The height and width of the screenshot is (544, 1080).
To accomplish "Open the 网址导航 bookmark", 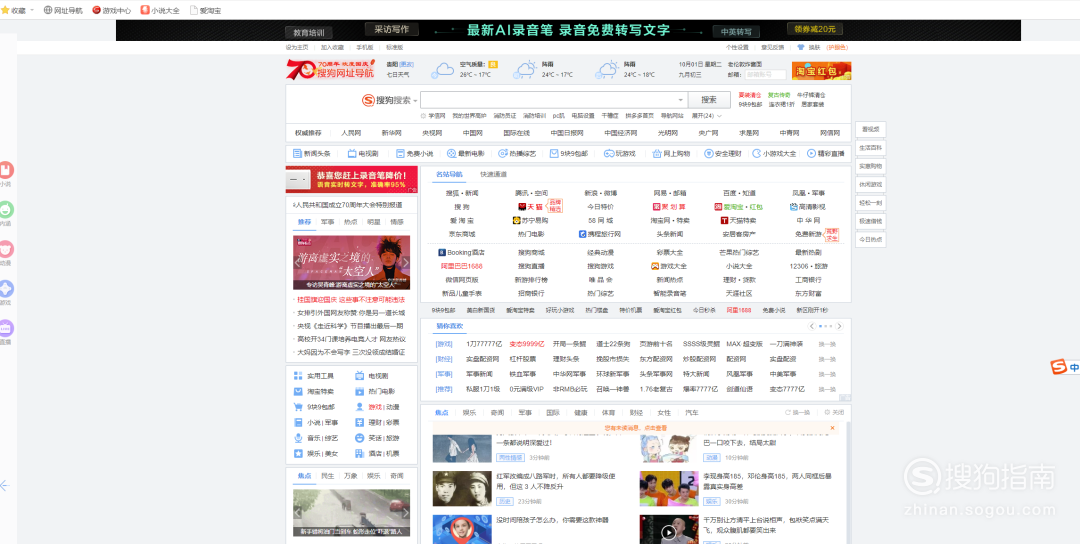I will point(63,10).
